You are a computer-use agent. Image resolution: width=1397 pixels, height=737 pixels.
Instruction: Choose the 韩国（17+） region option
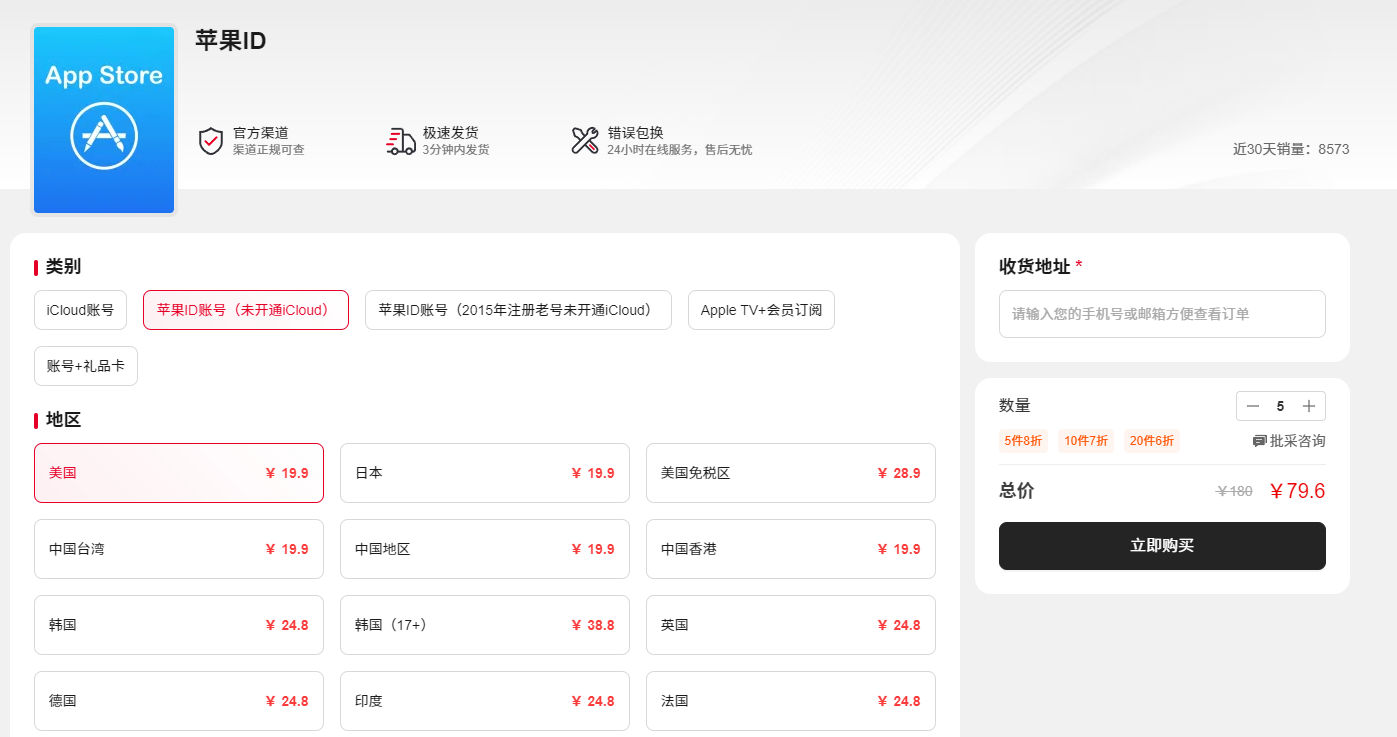coord(485,625)
